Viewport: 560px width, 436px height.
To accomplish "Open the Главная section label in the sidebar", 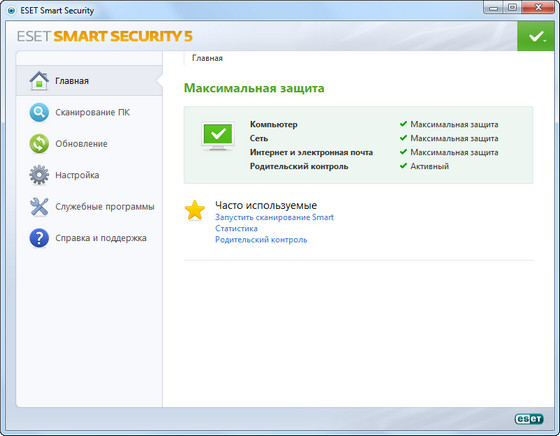I will click(72, 81).
